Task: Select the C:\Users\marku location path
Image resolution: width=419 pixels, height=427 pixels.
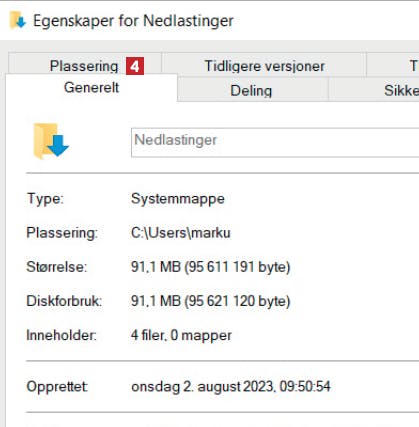Action: coord(181,233)
